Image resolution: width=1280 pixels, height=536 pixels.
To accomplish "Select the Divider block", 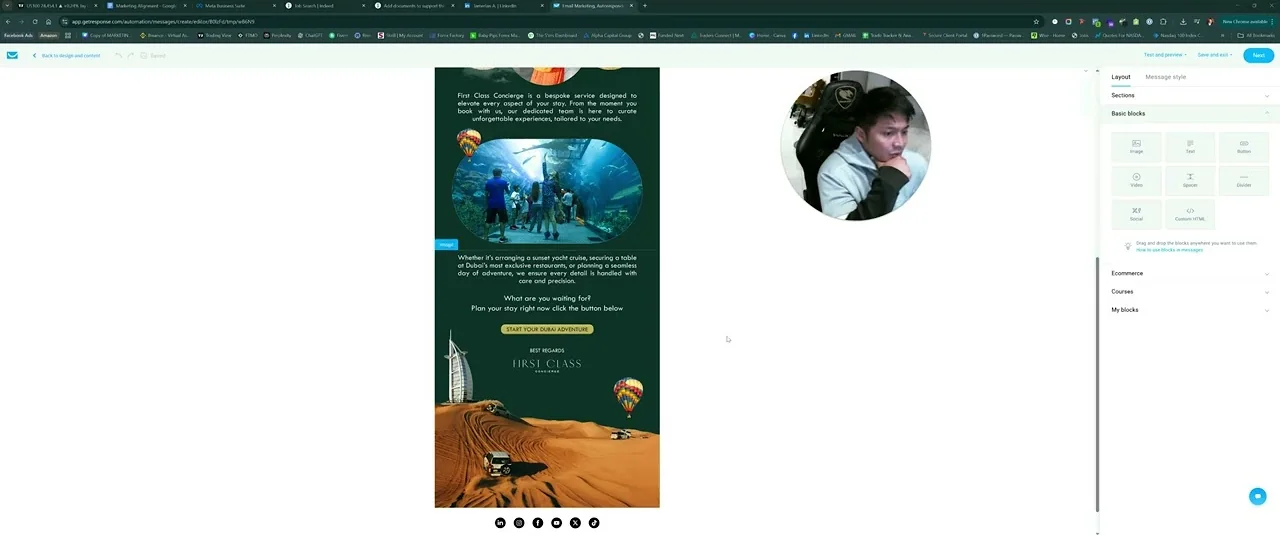I will point(1244,180).
